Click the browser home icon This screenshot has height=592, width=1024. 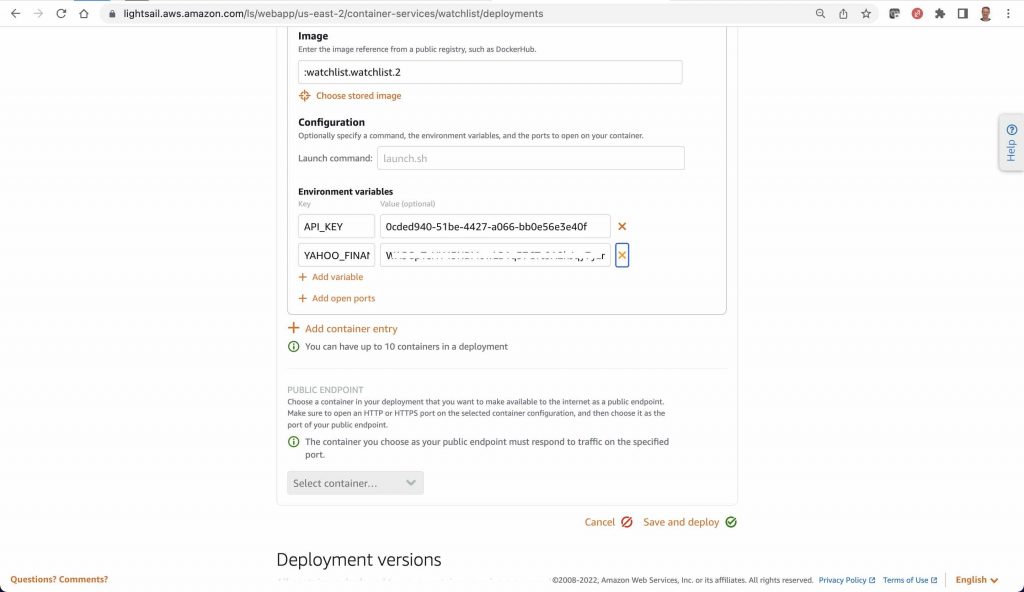point(85,14)
